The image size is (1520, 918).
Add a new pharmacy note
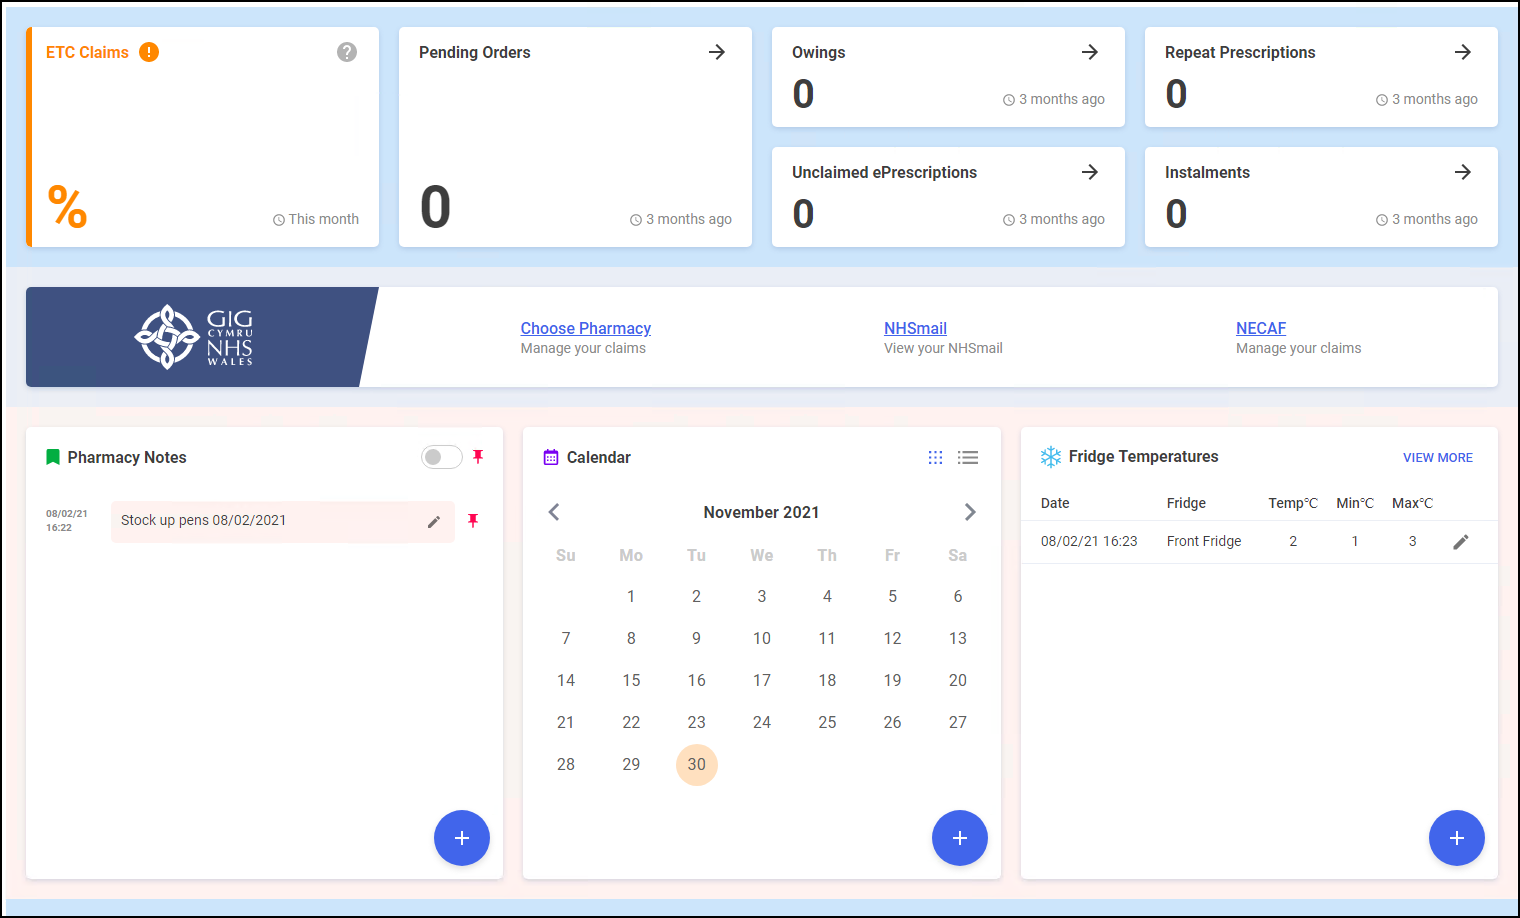point(461,838)
